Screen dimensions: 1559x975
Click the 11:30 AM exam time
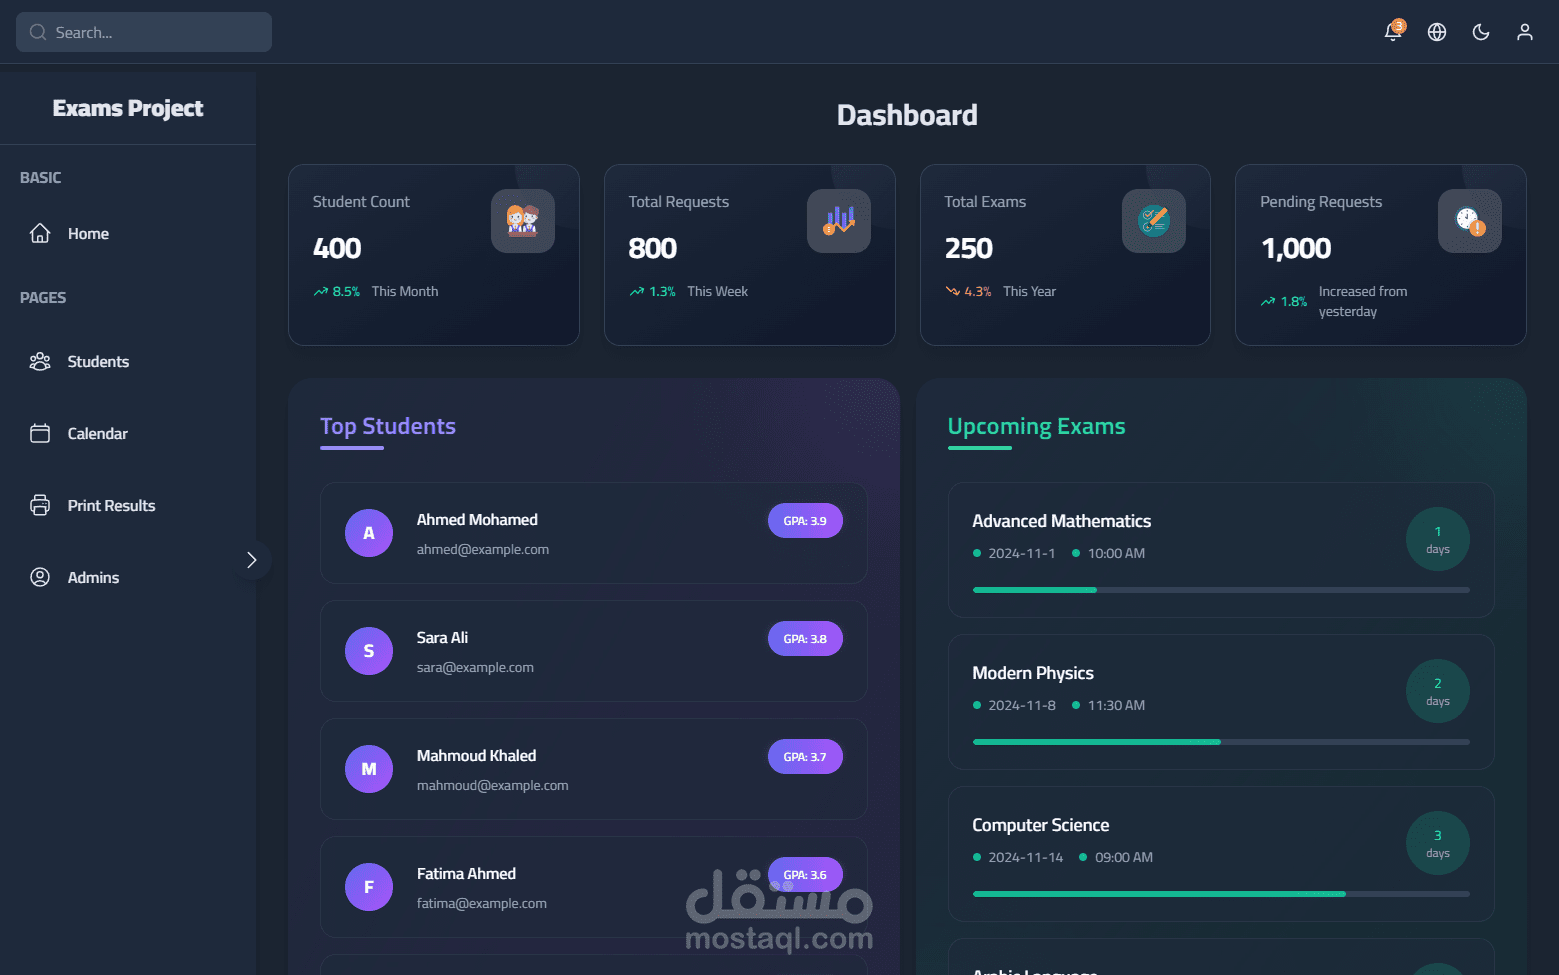tap(1116, 705)
